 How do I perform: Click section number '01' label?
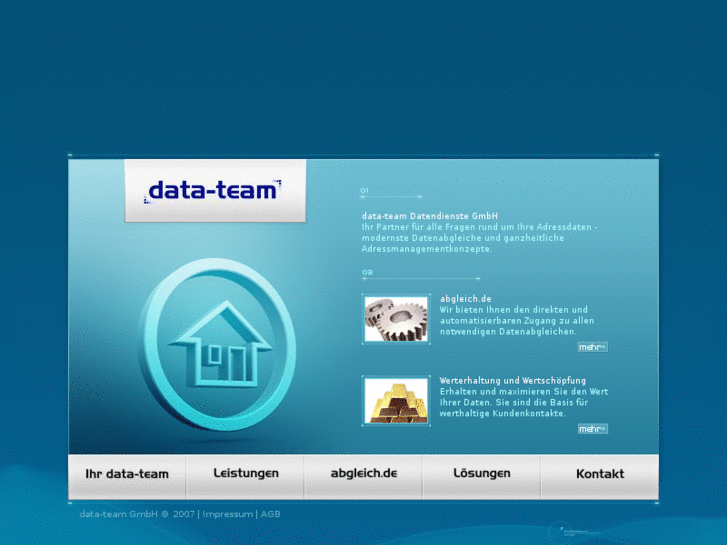point(364,190)
